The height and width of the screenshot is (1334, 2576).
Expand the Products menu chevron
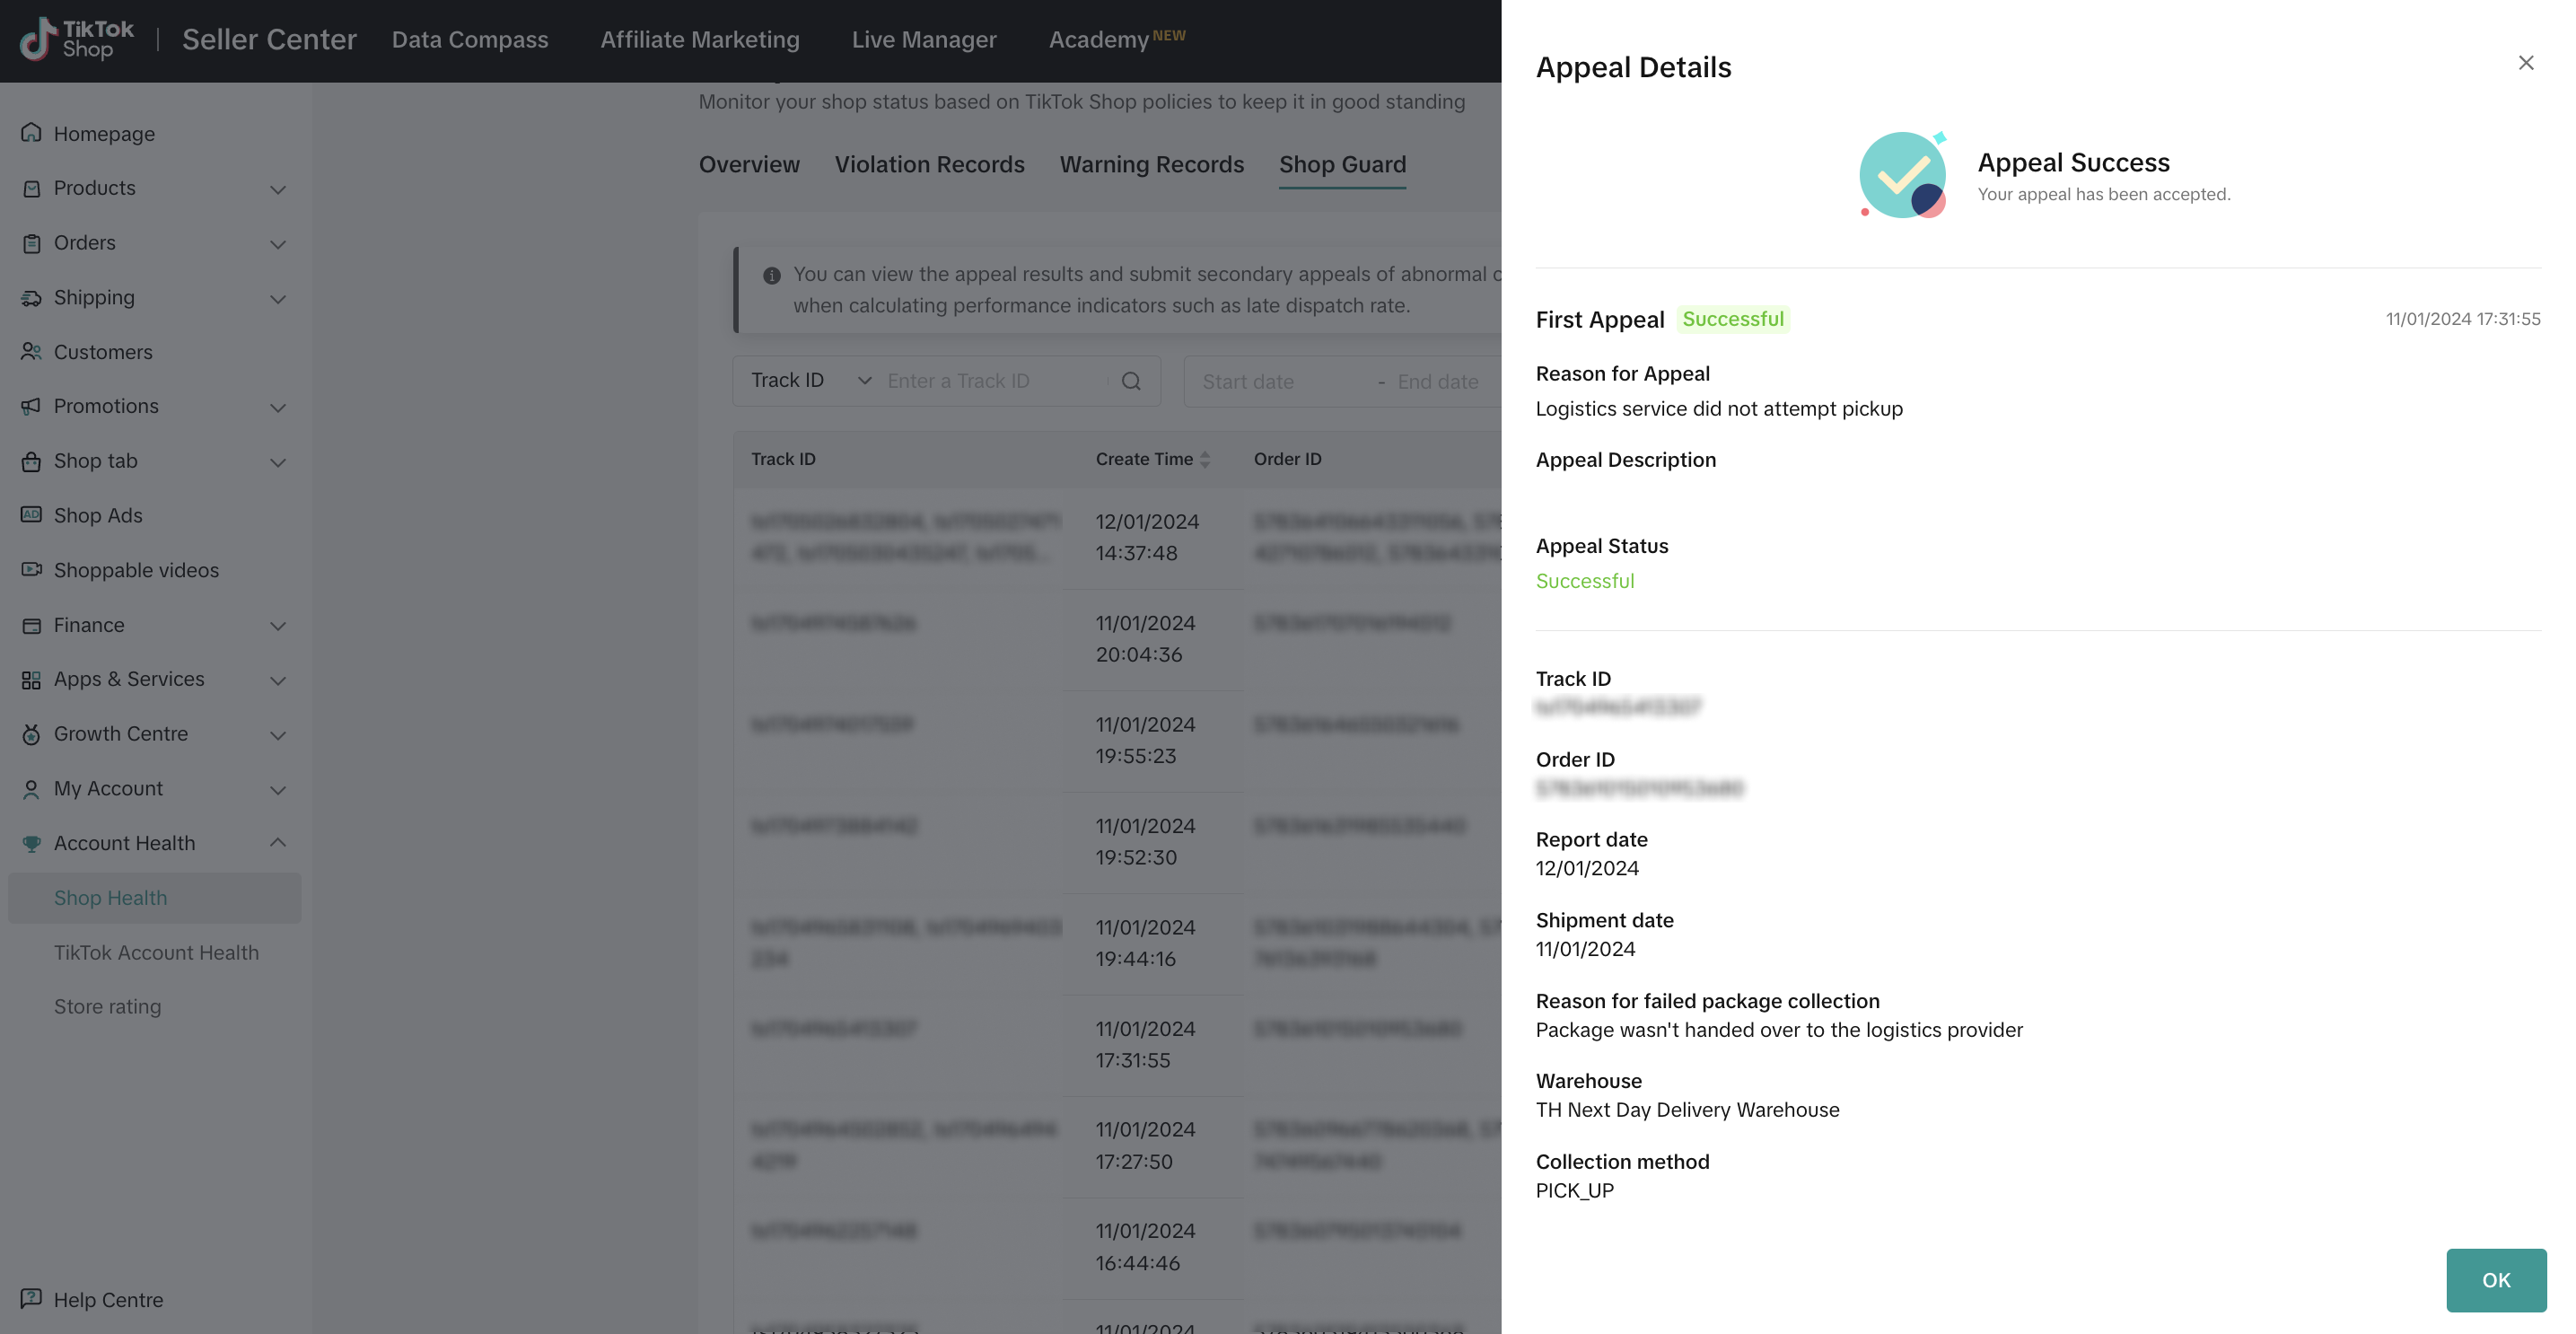coord(278,189)
